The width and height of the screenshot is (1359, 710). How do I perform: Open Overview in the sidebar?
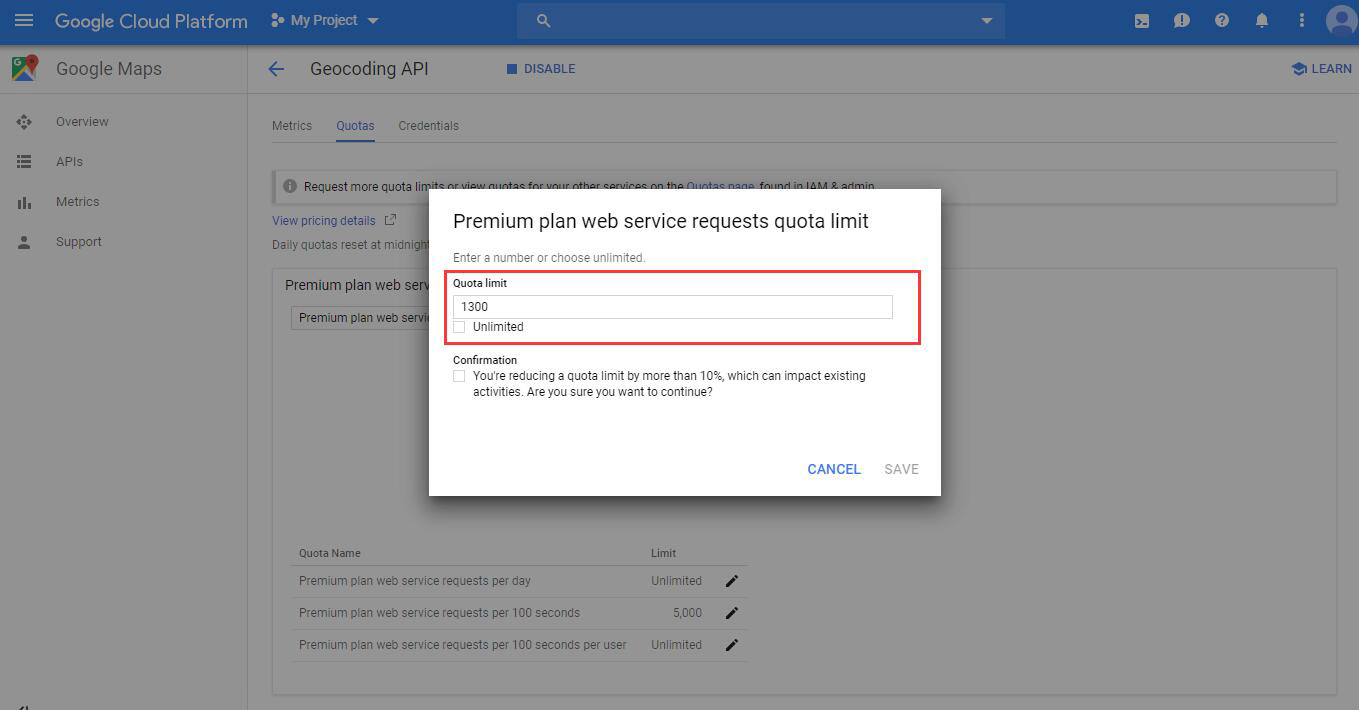(82, 122)
